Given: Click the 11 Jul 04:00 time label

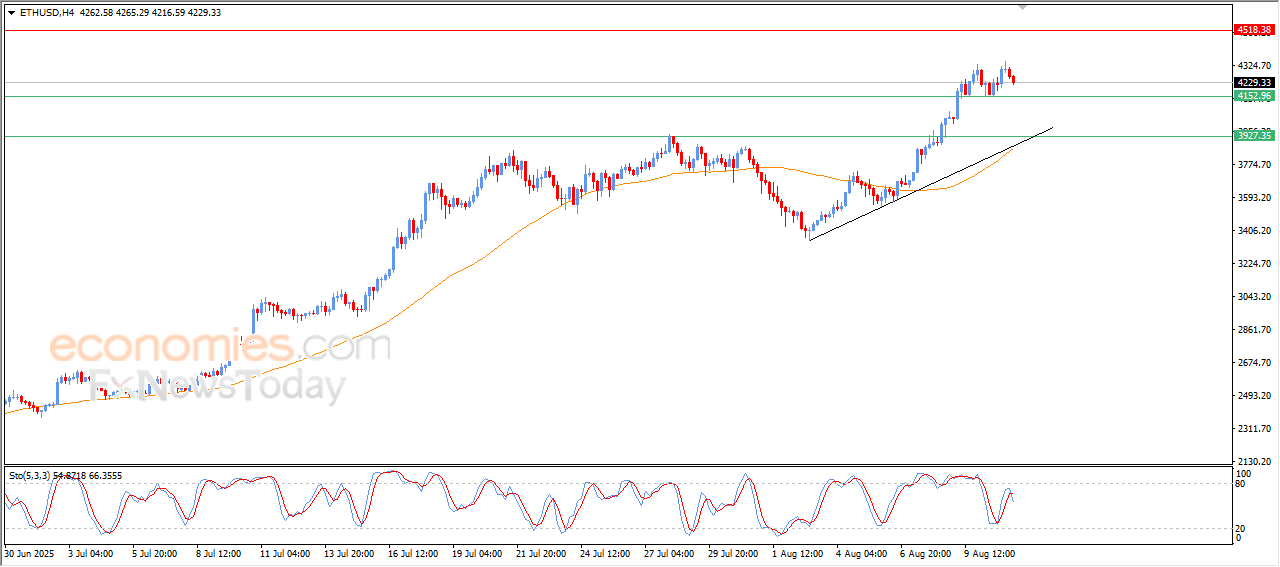Looking at the screenshot, I should click(x=283, y=552).
